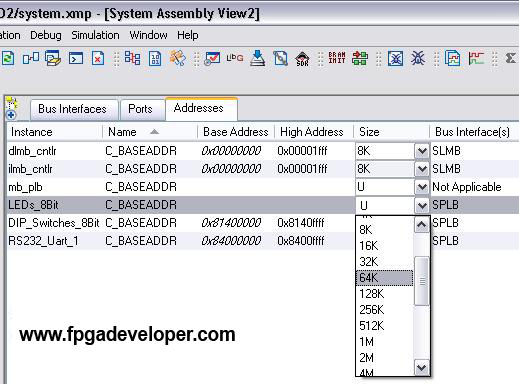Screen dimensions: 519x384
Task: Click the BRAM INIT toolbar icon
Action: (x=337, y=58)
